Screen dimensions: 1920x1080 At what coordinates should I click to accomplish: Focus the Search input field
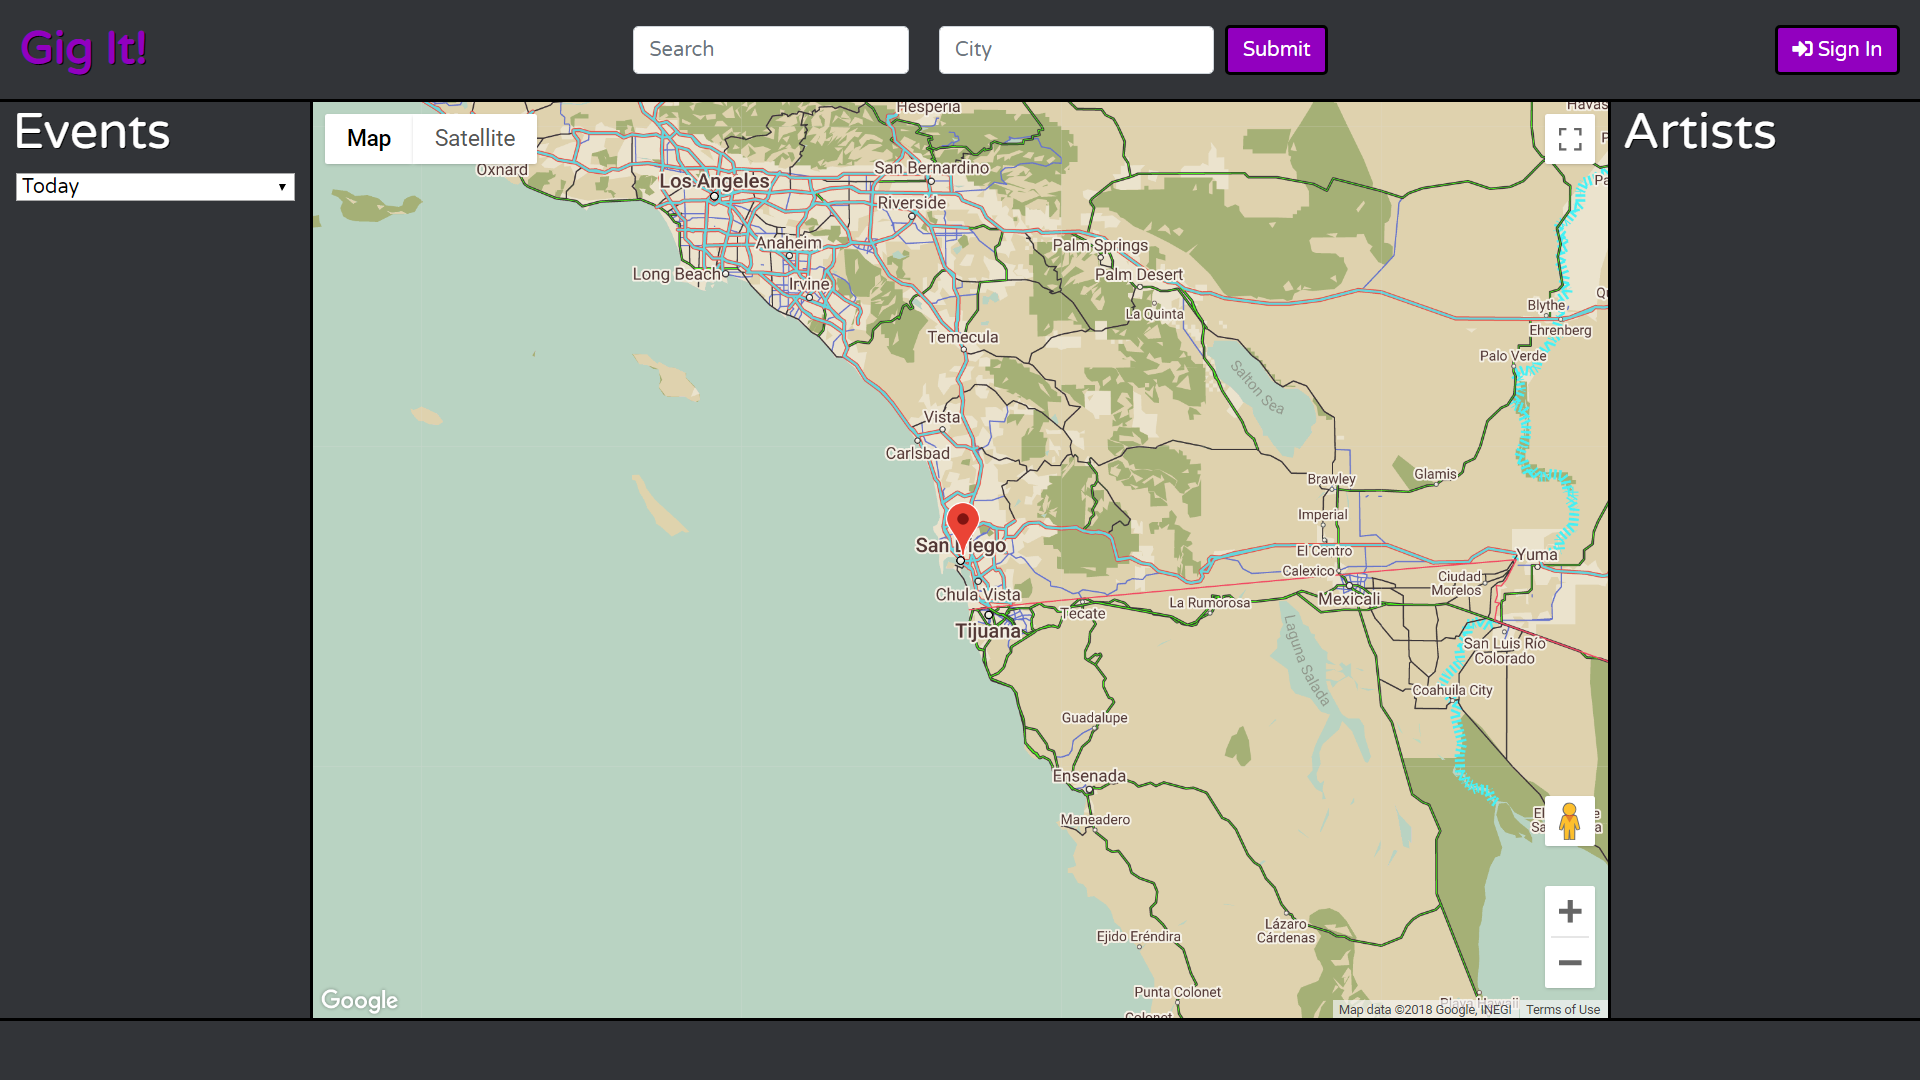point(770,50)
